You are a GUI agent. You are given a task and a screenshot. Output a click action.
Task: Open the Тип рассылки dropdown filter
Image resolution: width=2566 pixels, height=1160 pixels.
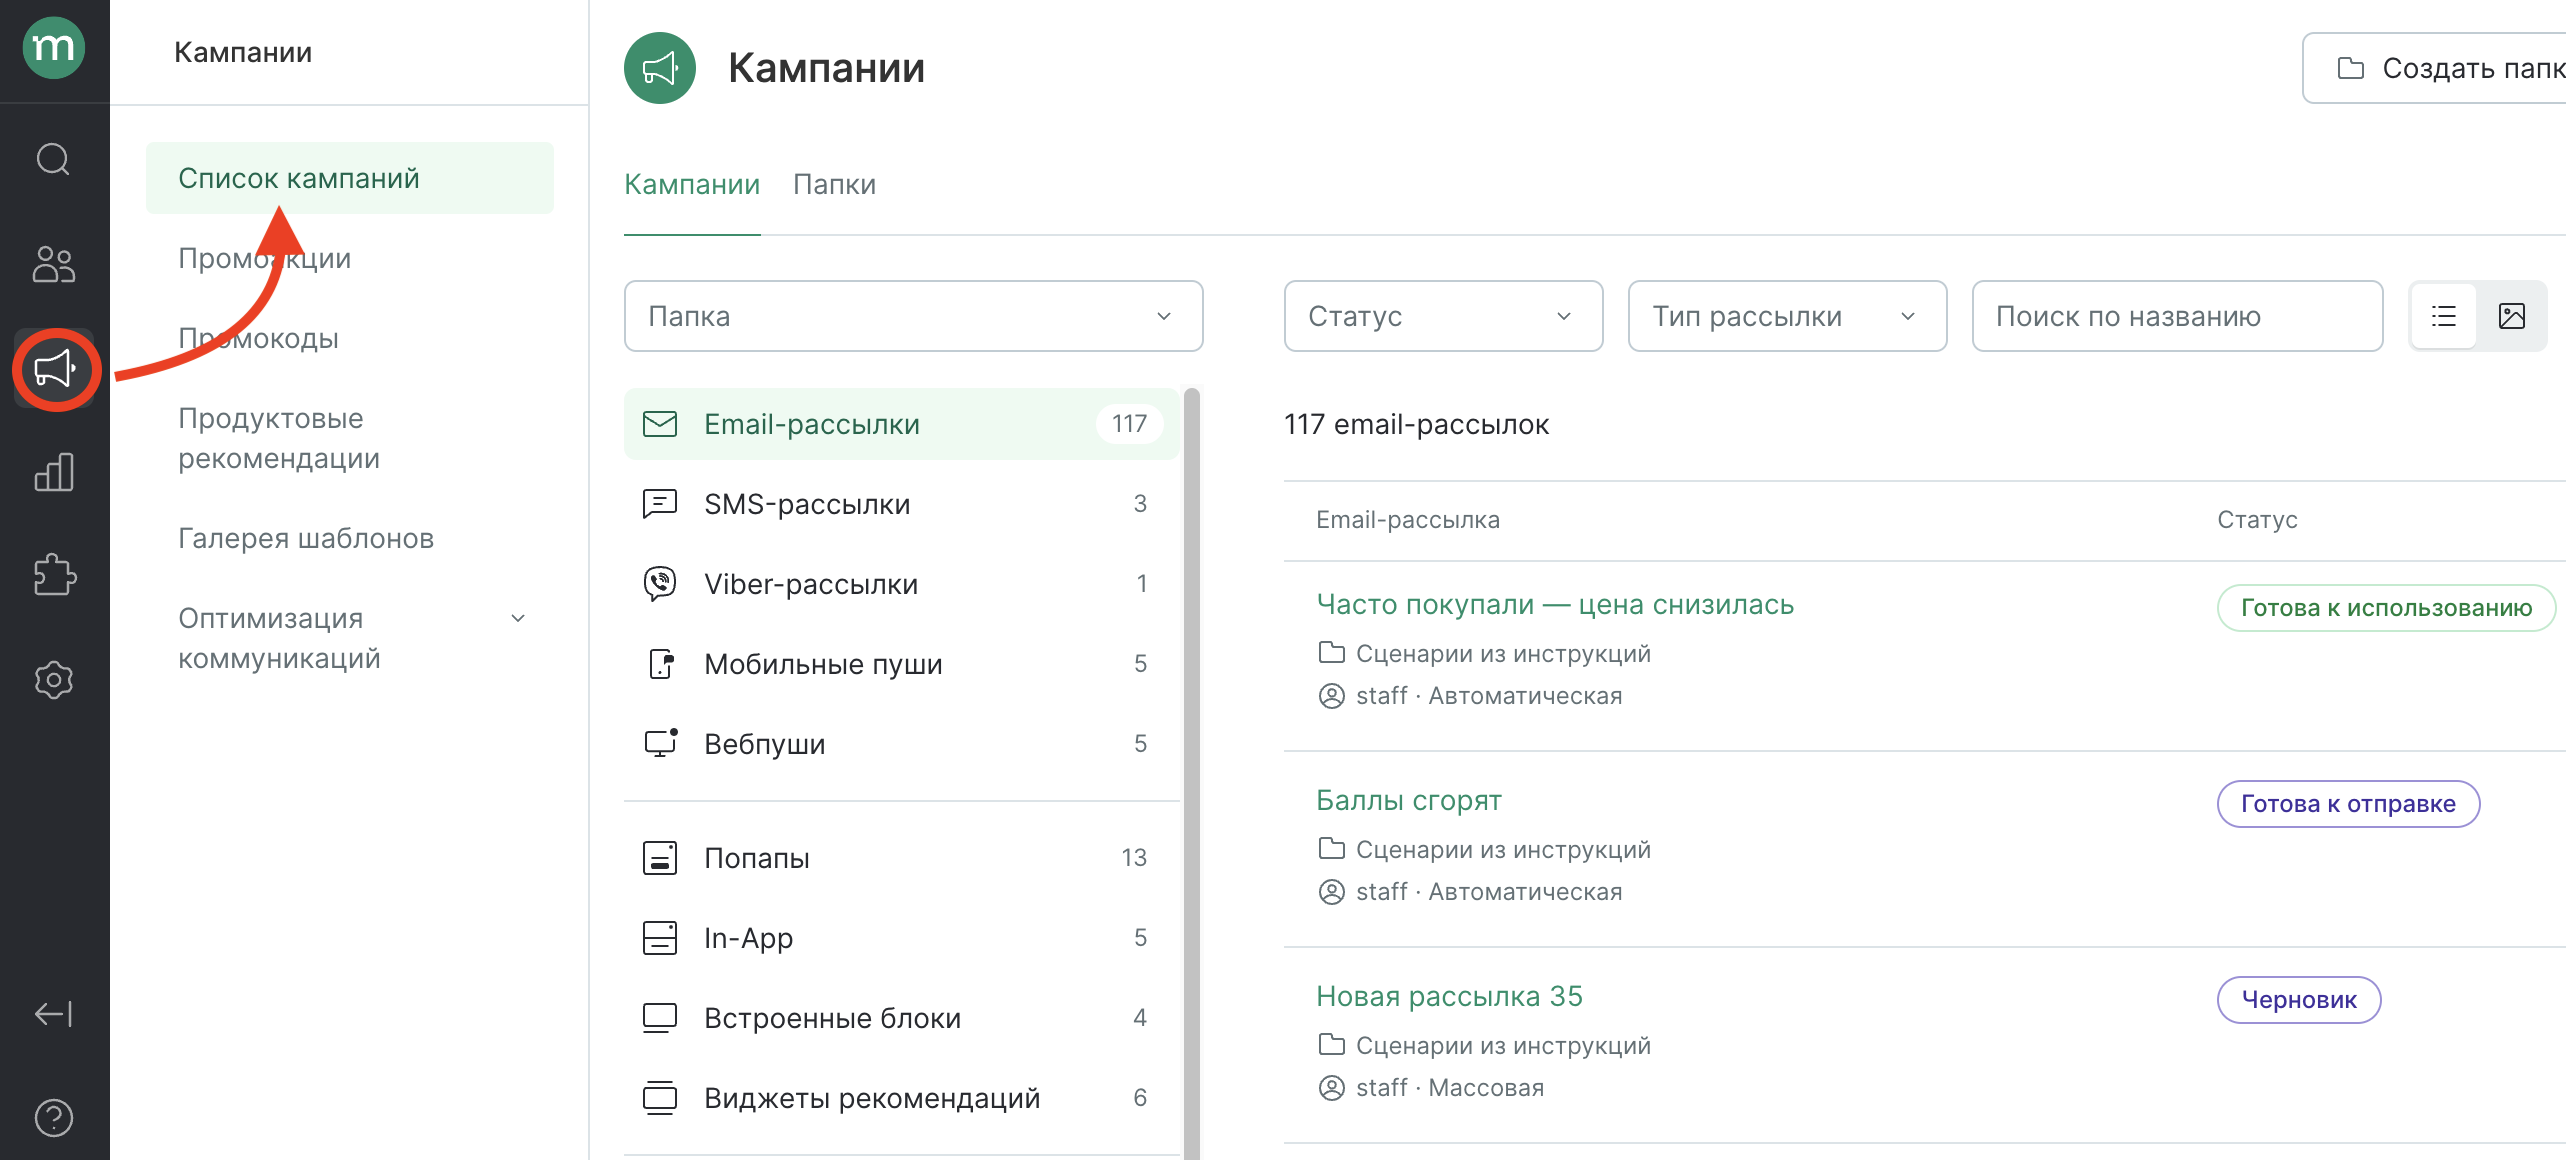(1787, 316)
